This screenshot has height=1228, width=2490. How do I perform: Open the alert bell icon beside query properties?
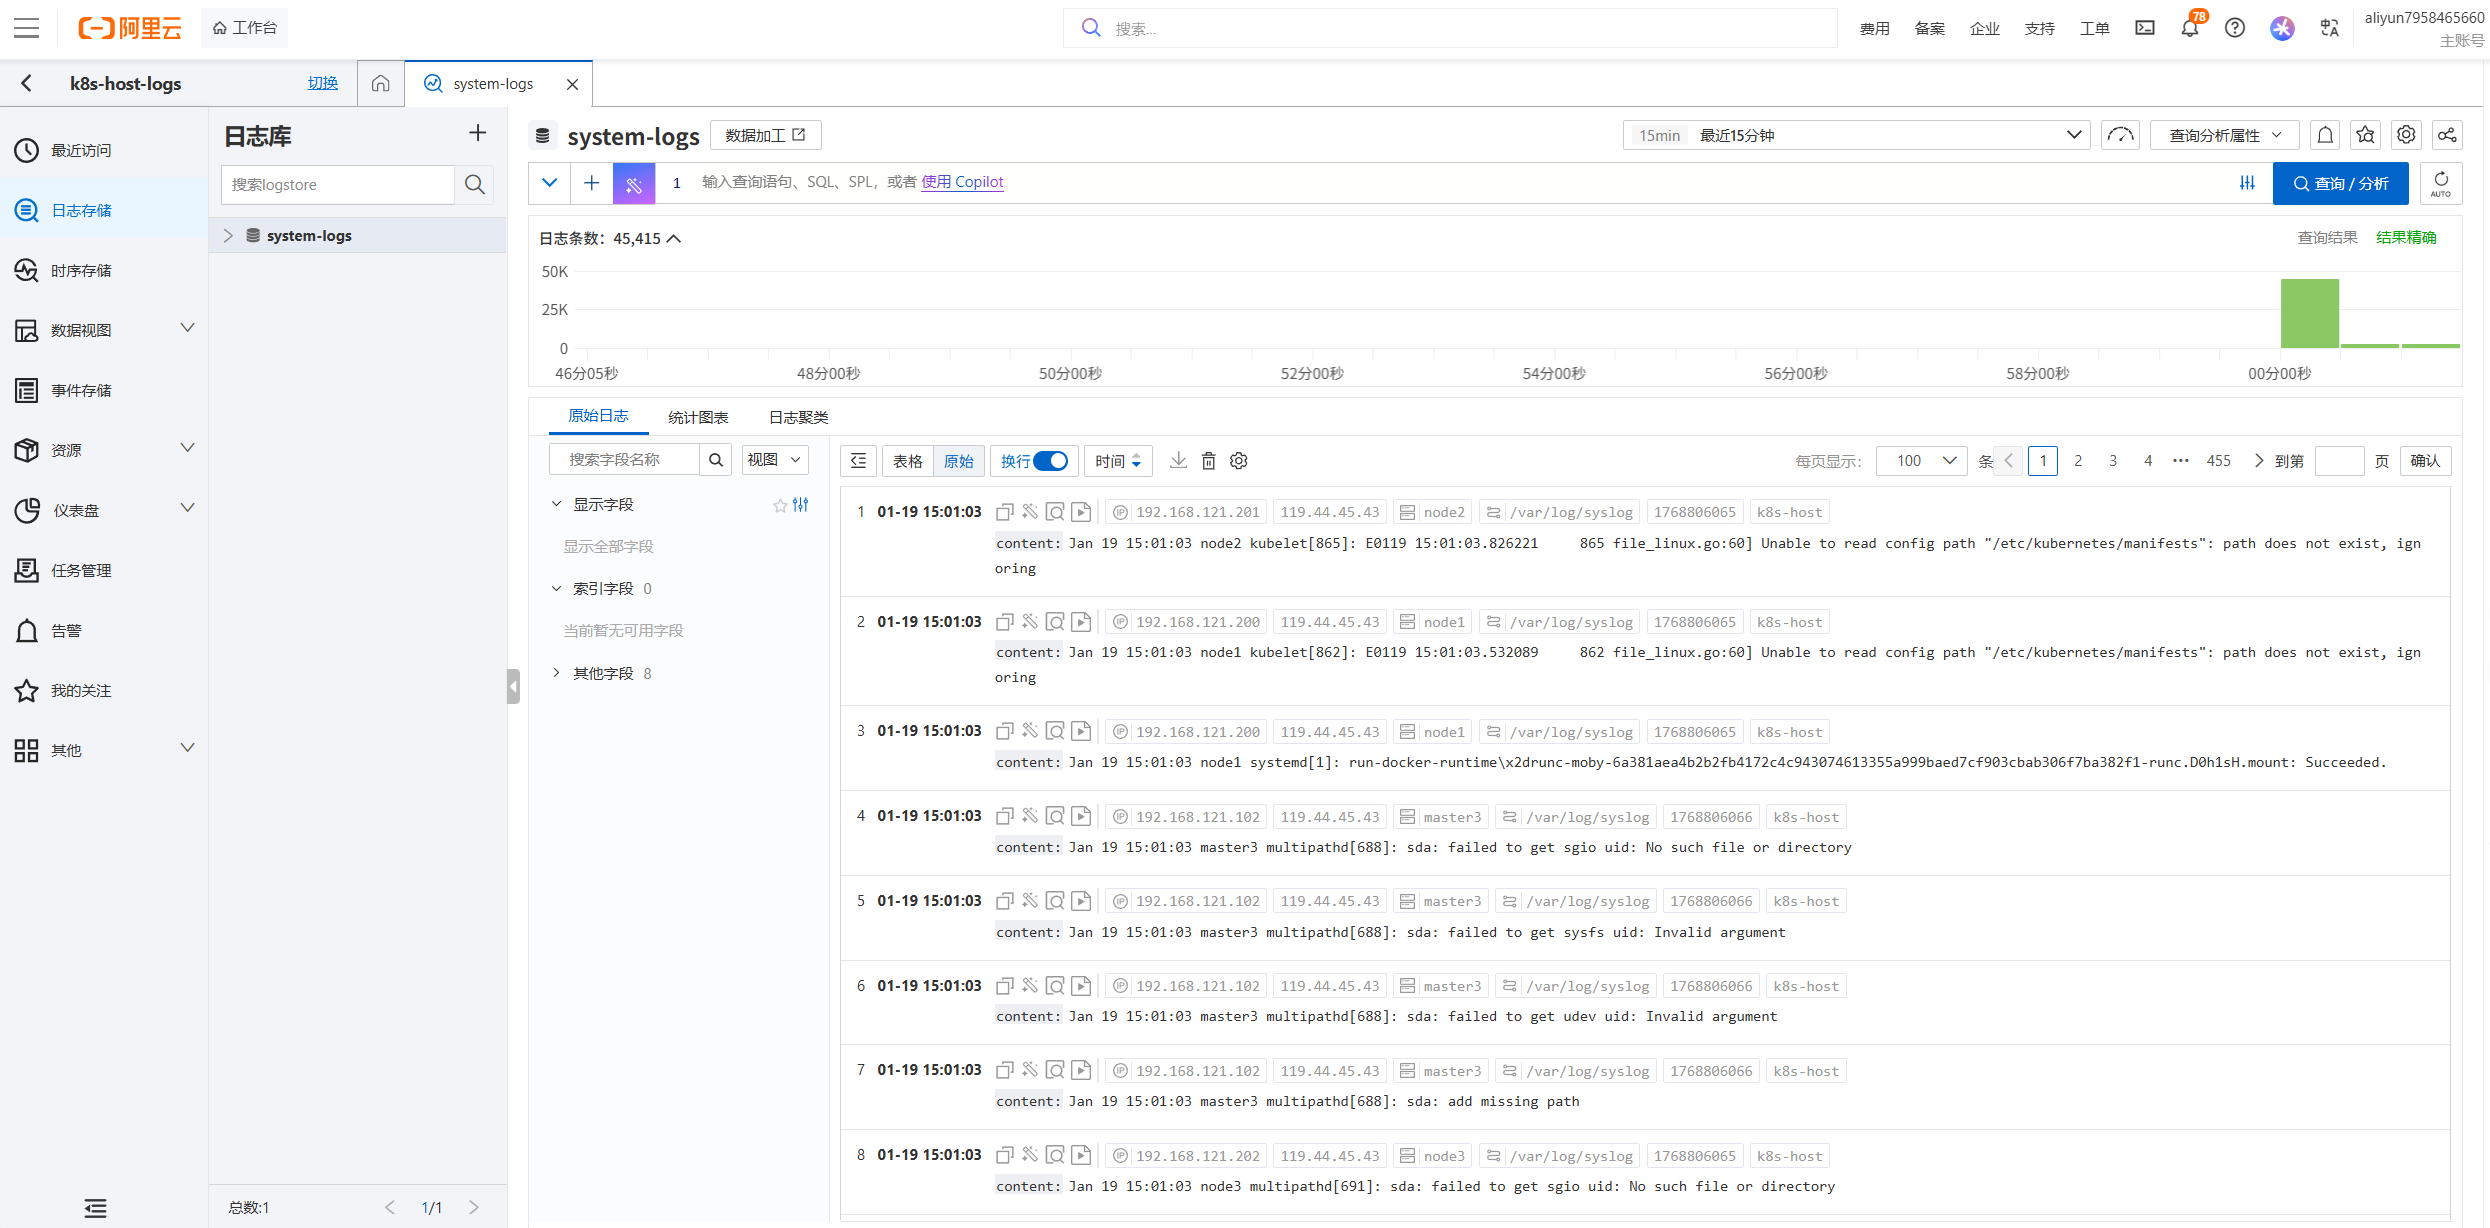tap(2325, 135)
